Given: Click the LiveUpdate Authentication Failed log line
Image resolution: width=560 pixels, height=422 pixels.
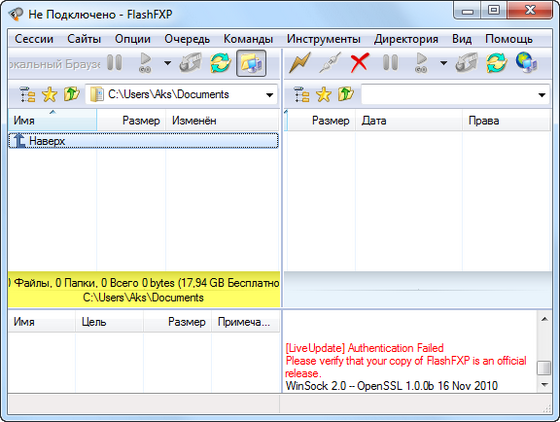Looking at the screenshot, I should pos(365,348).
